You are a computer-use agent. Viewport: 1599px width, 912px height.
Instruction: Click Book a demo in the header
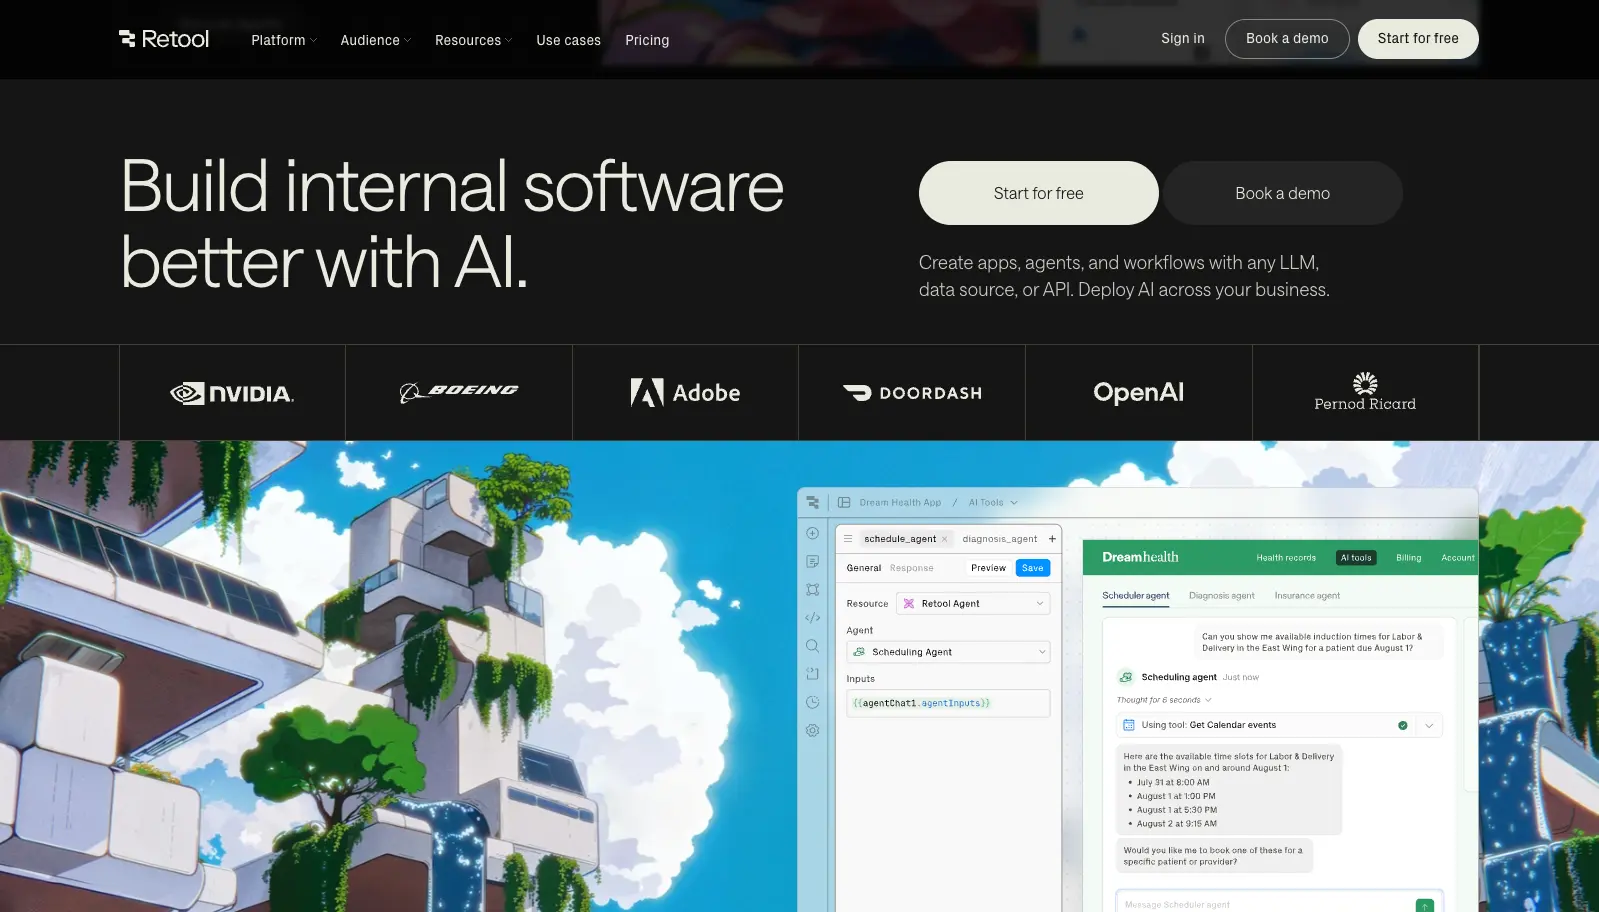point(1287,39)
